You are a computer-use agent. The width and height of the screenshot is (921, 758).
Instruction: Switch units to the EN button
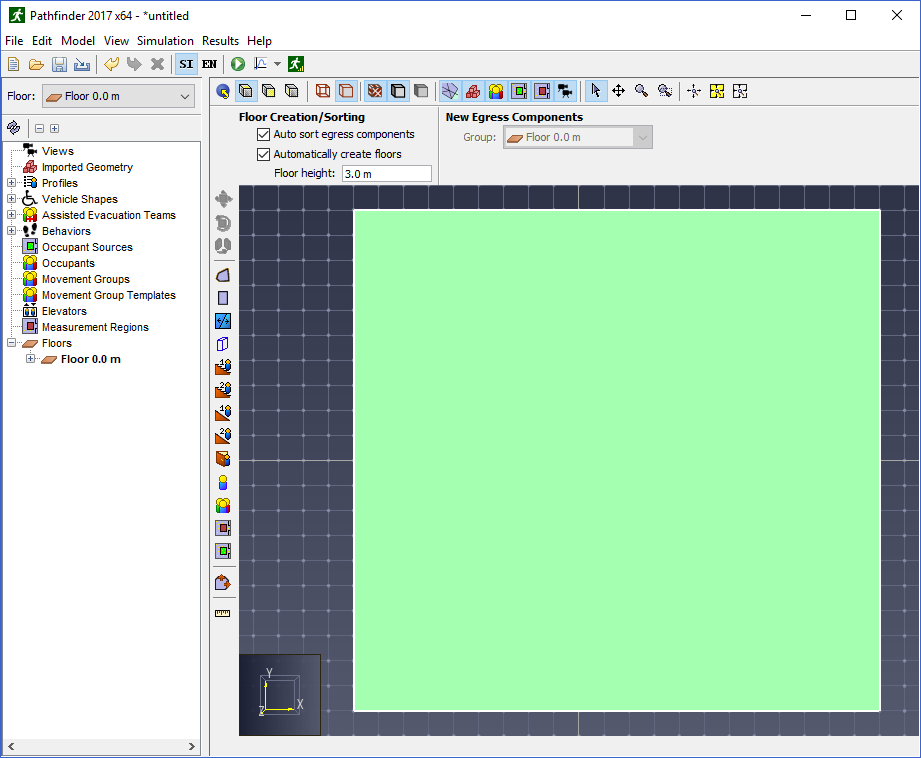(210, 64)
